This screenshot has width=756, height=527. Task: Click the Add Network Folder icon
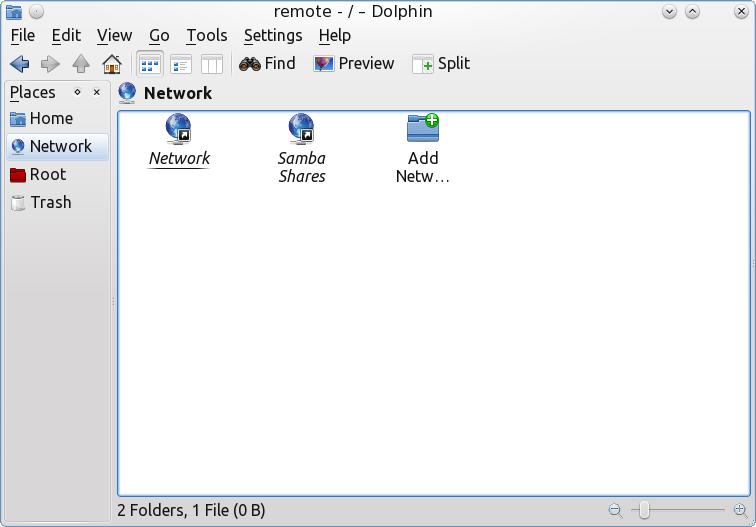click(x=423, y=128)
